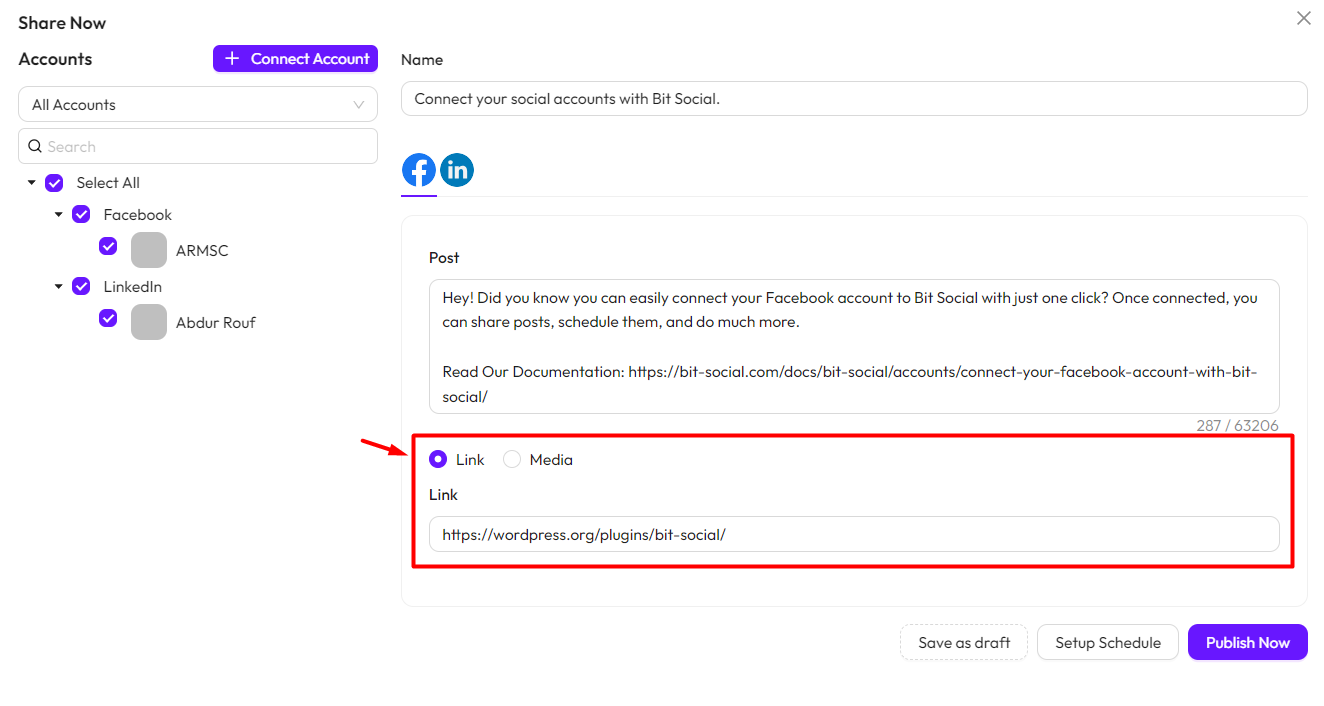
Task: Click the Select All label
Action: (x=108, y=183)
